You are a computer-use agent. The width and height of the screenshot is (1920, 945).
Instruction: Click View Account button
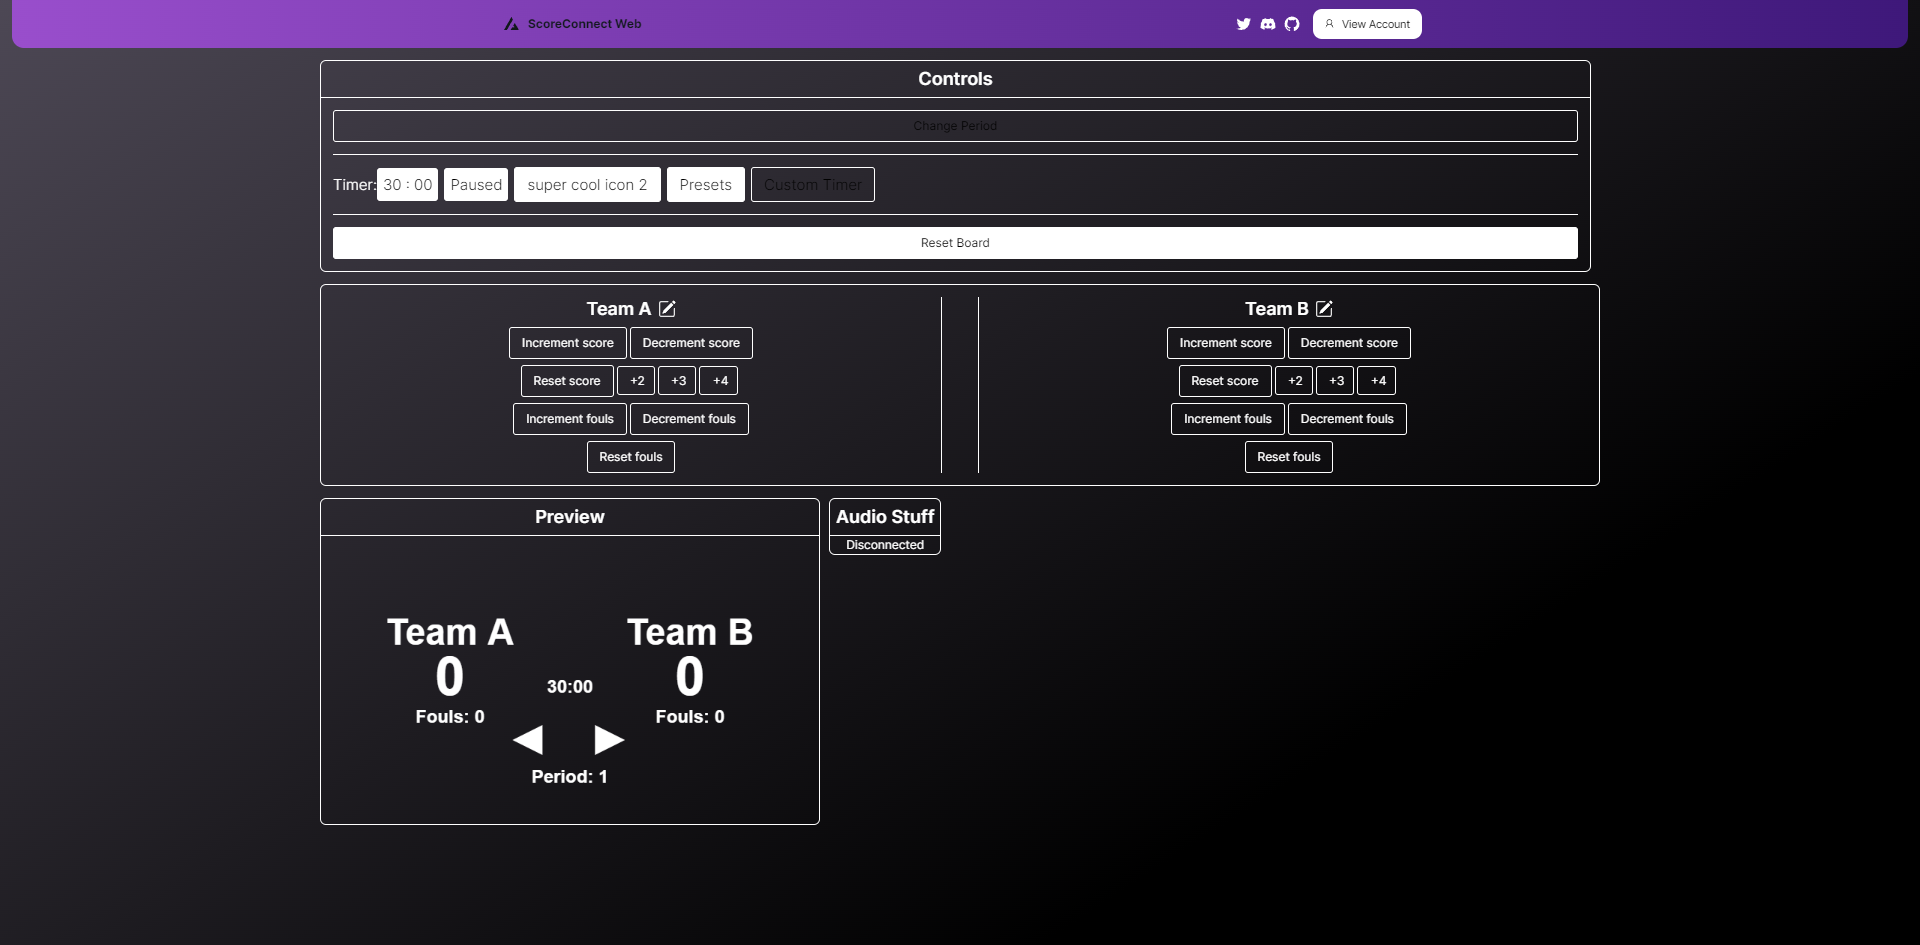1367,24
